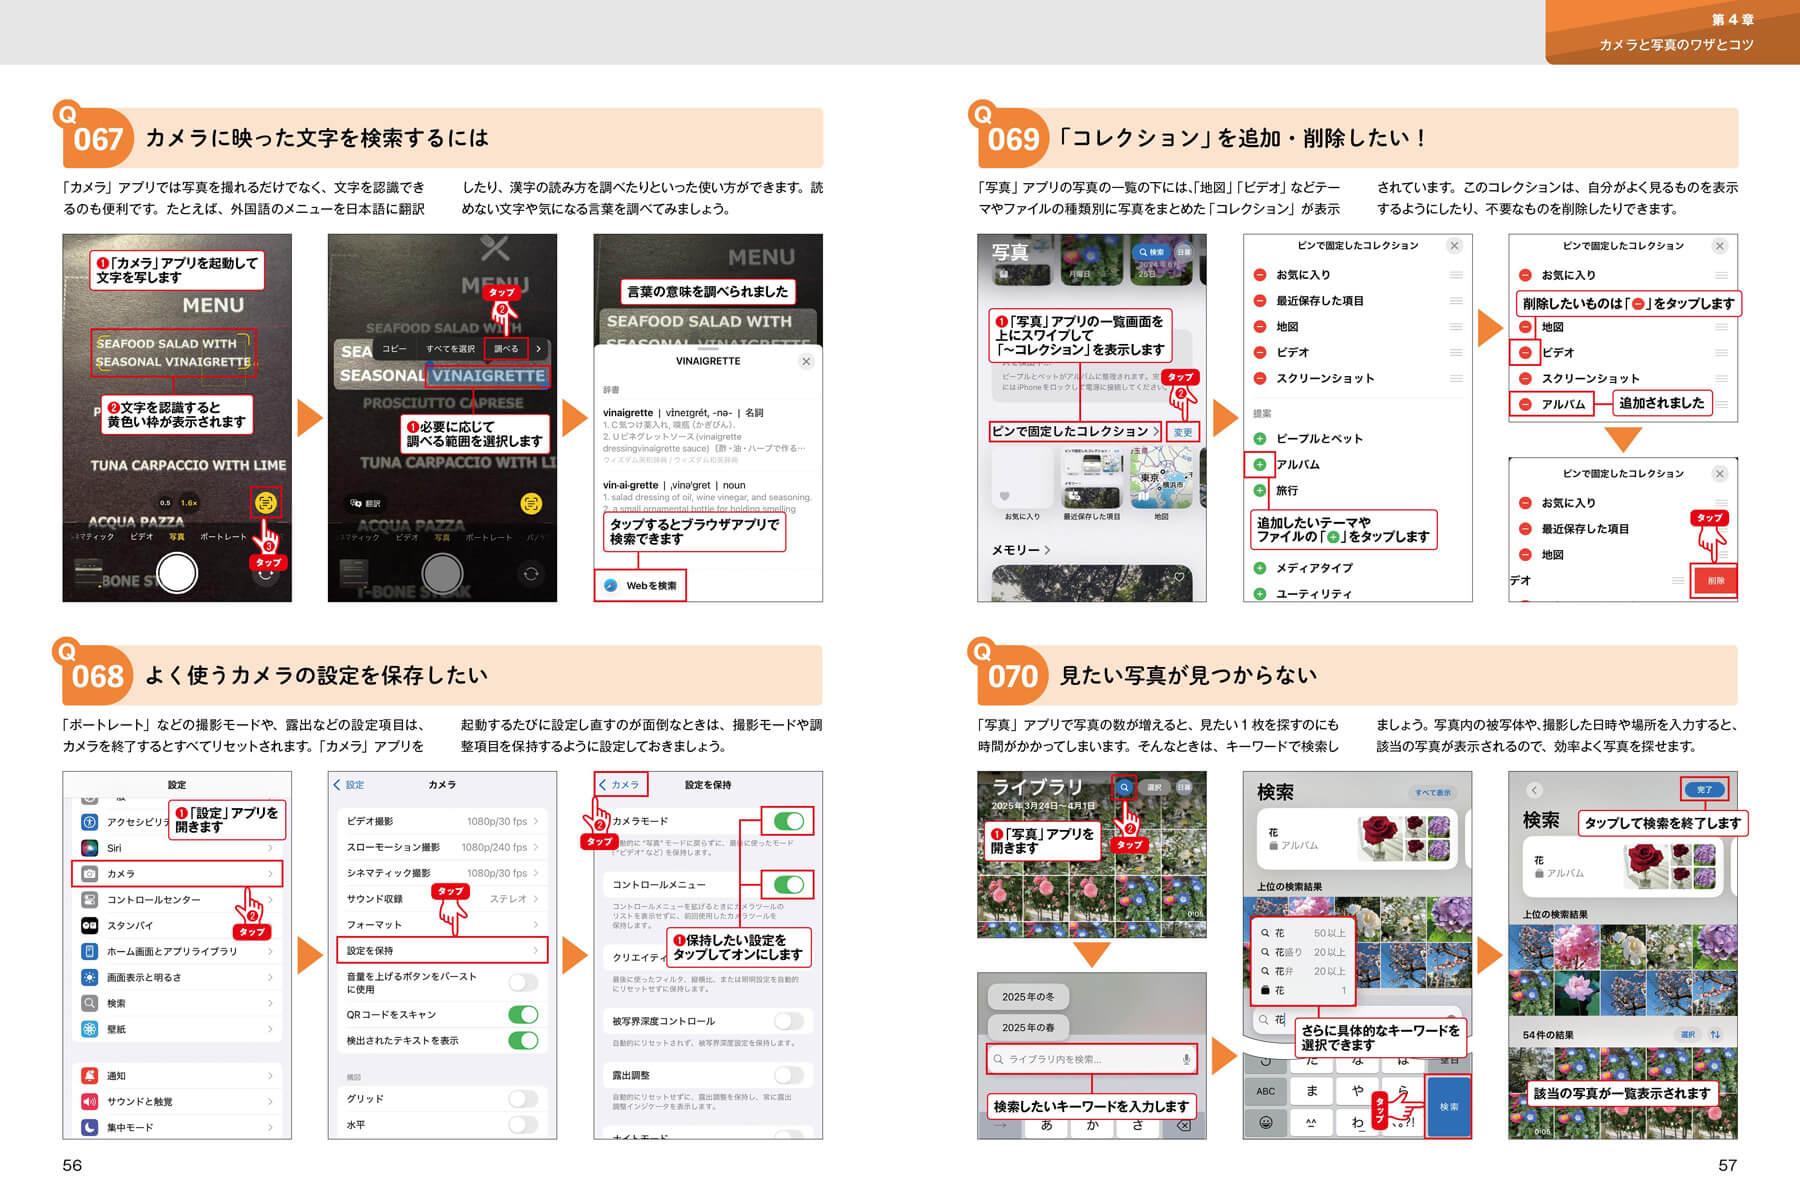Tap the yellow Live Text icon beside 1.6× zoom
Image resolution: width=1800 pixels, height=1193 pixels.
pos(265,502)
